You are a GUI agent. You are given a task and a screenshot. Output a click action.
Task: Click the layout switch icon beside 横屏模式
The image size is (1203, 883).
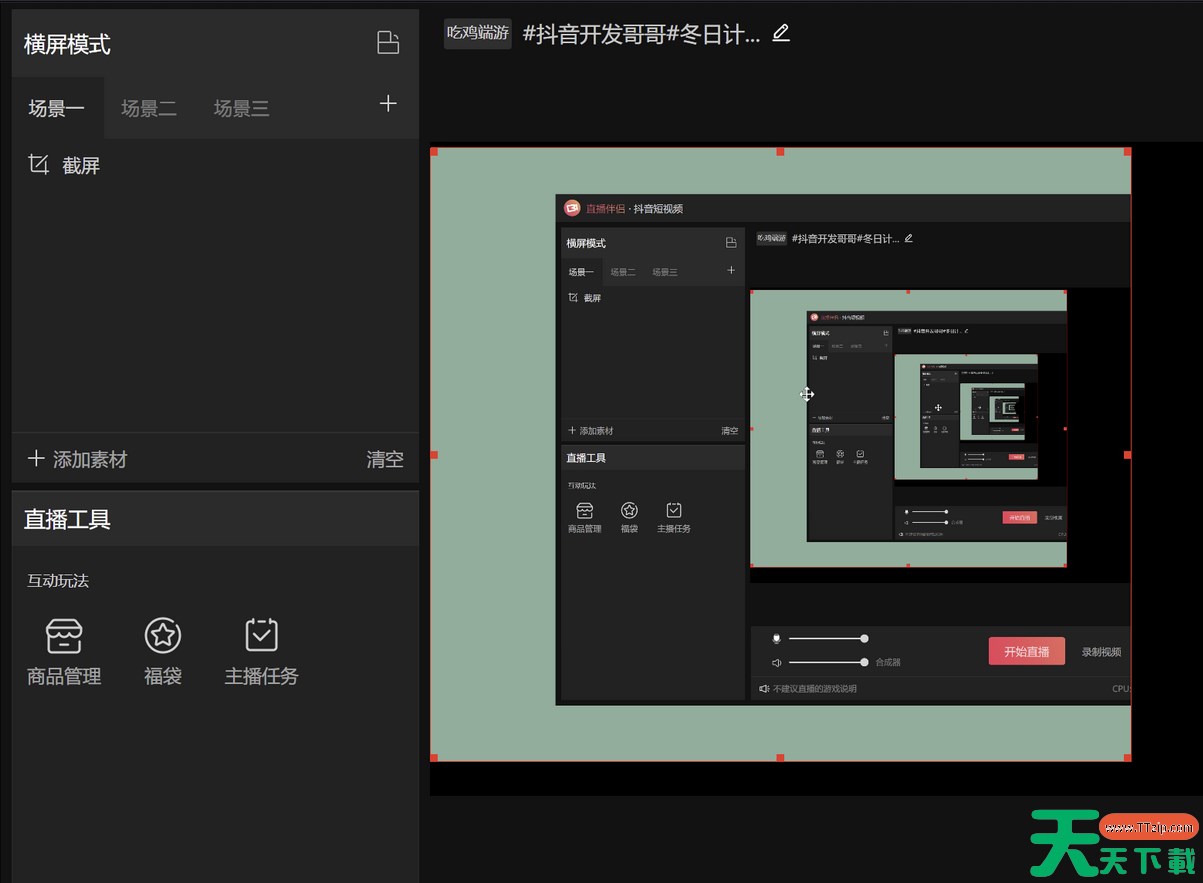(x=388, y=43)
